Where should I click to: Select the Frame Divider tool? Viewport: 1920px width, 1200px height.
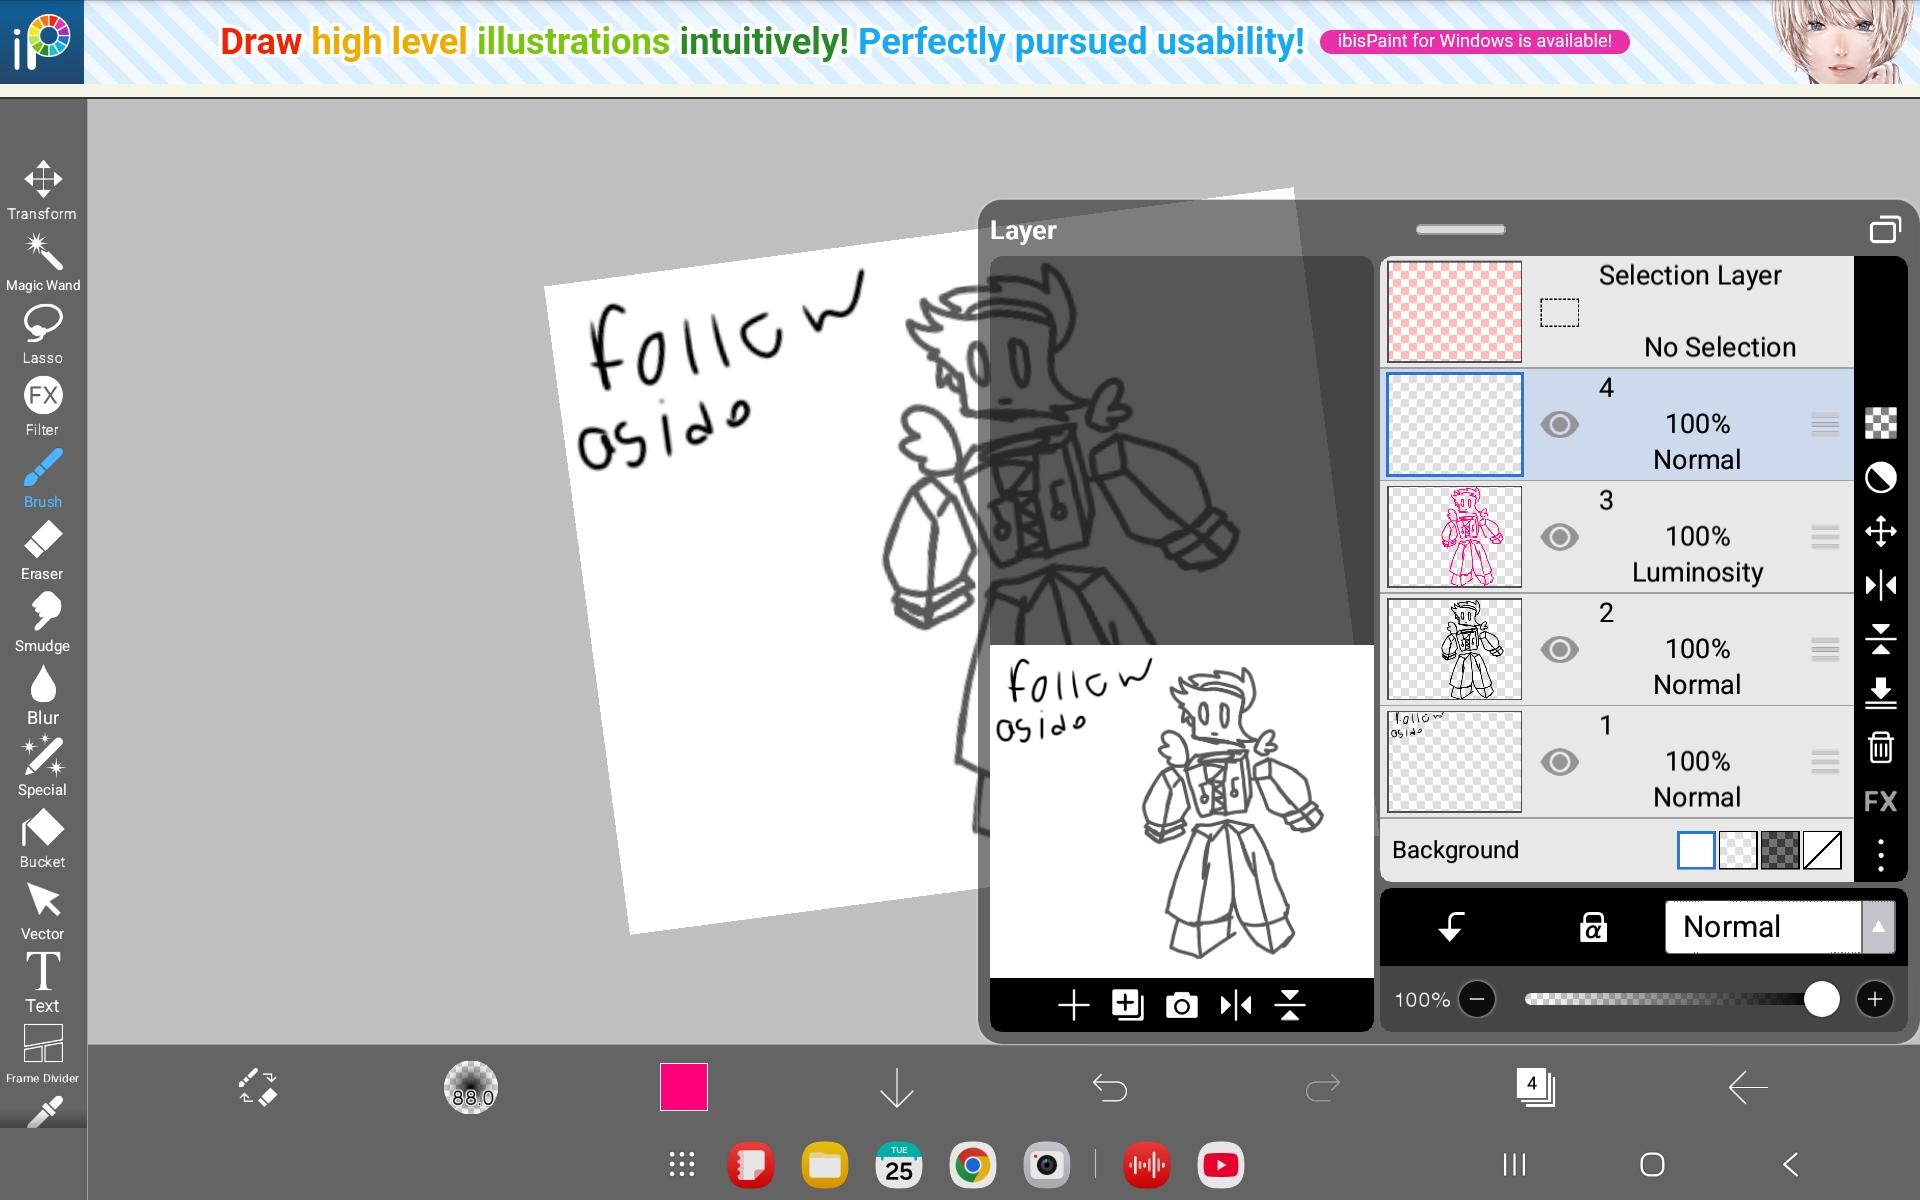[42, 1054]
